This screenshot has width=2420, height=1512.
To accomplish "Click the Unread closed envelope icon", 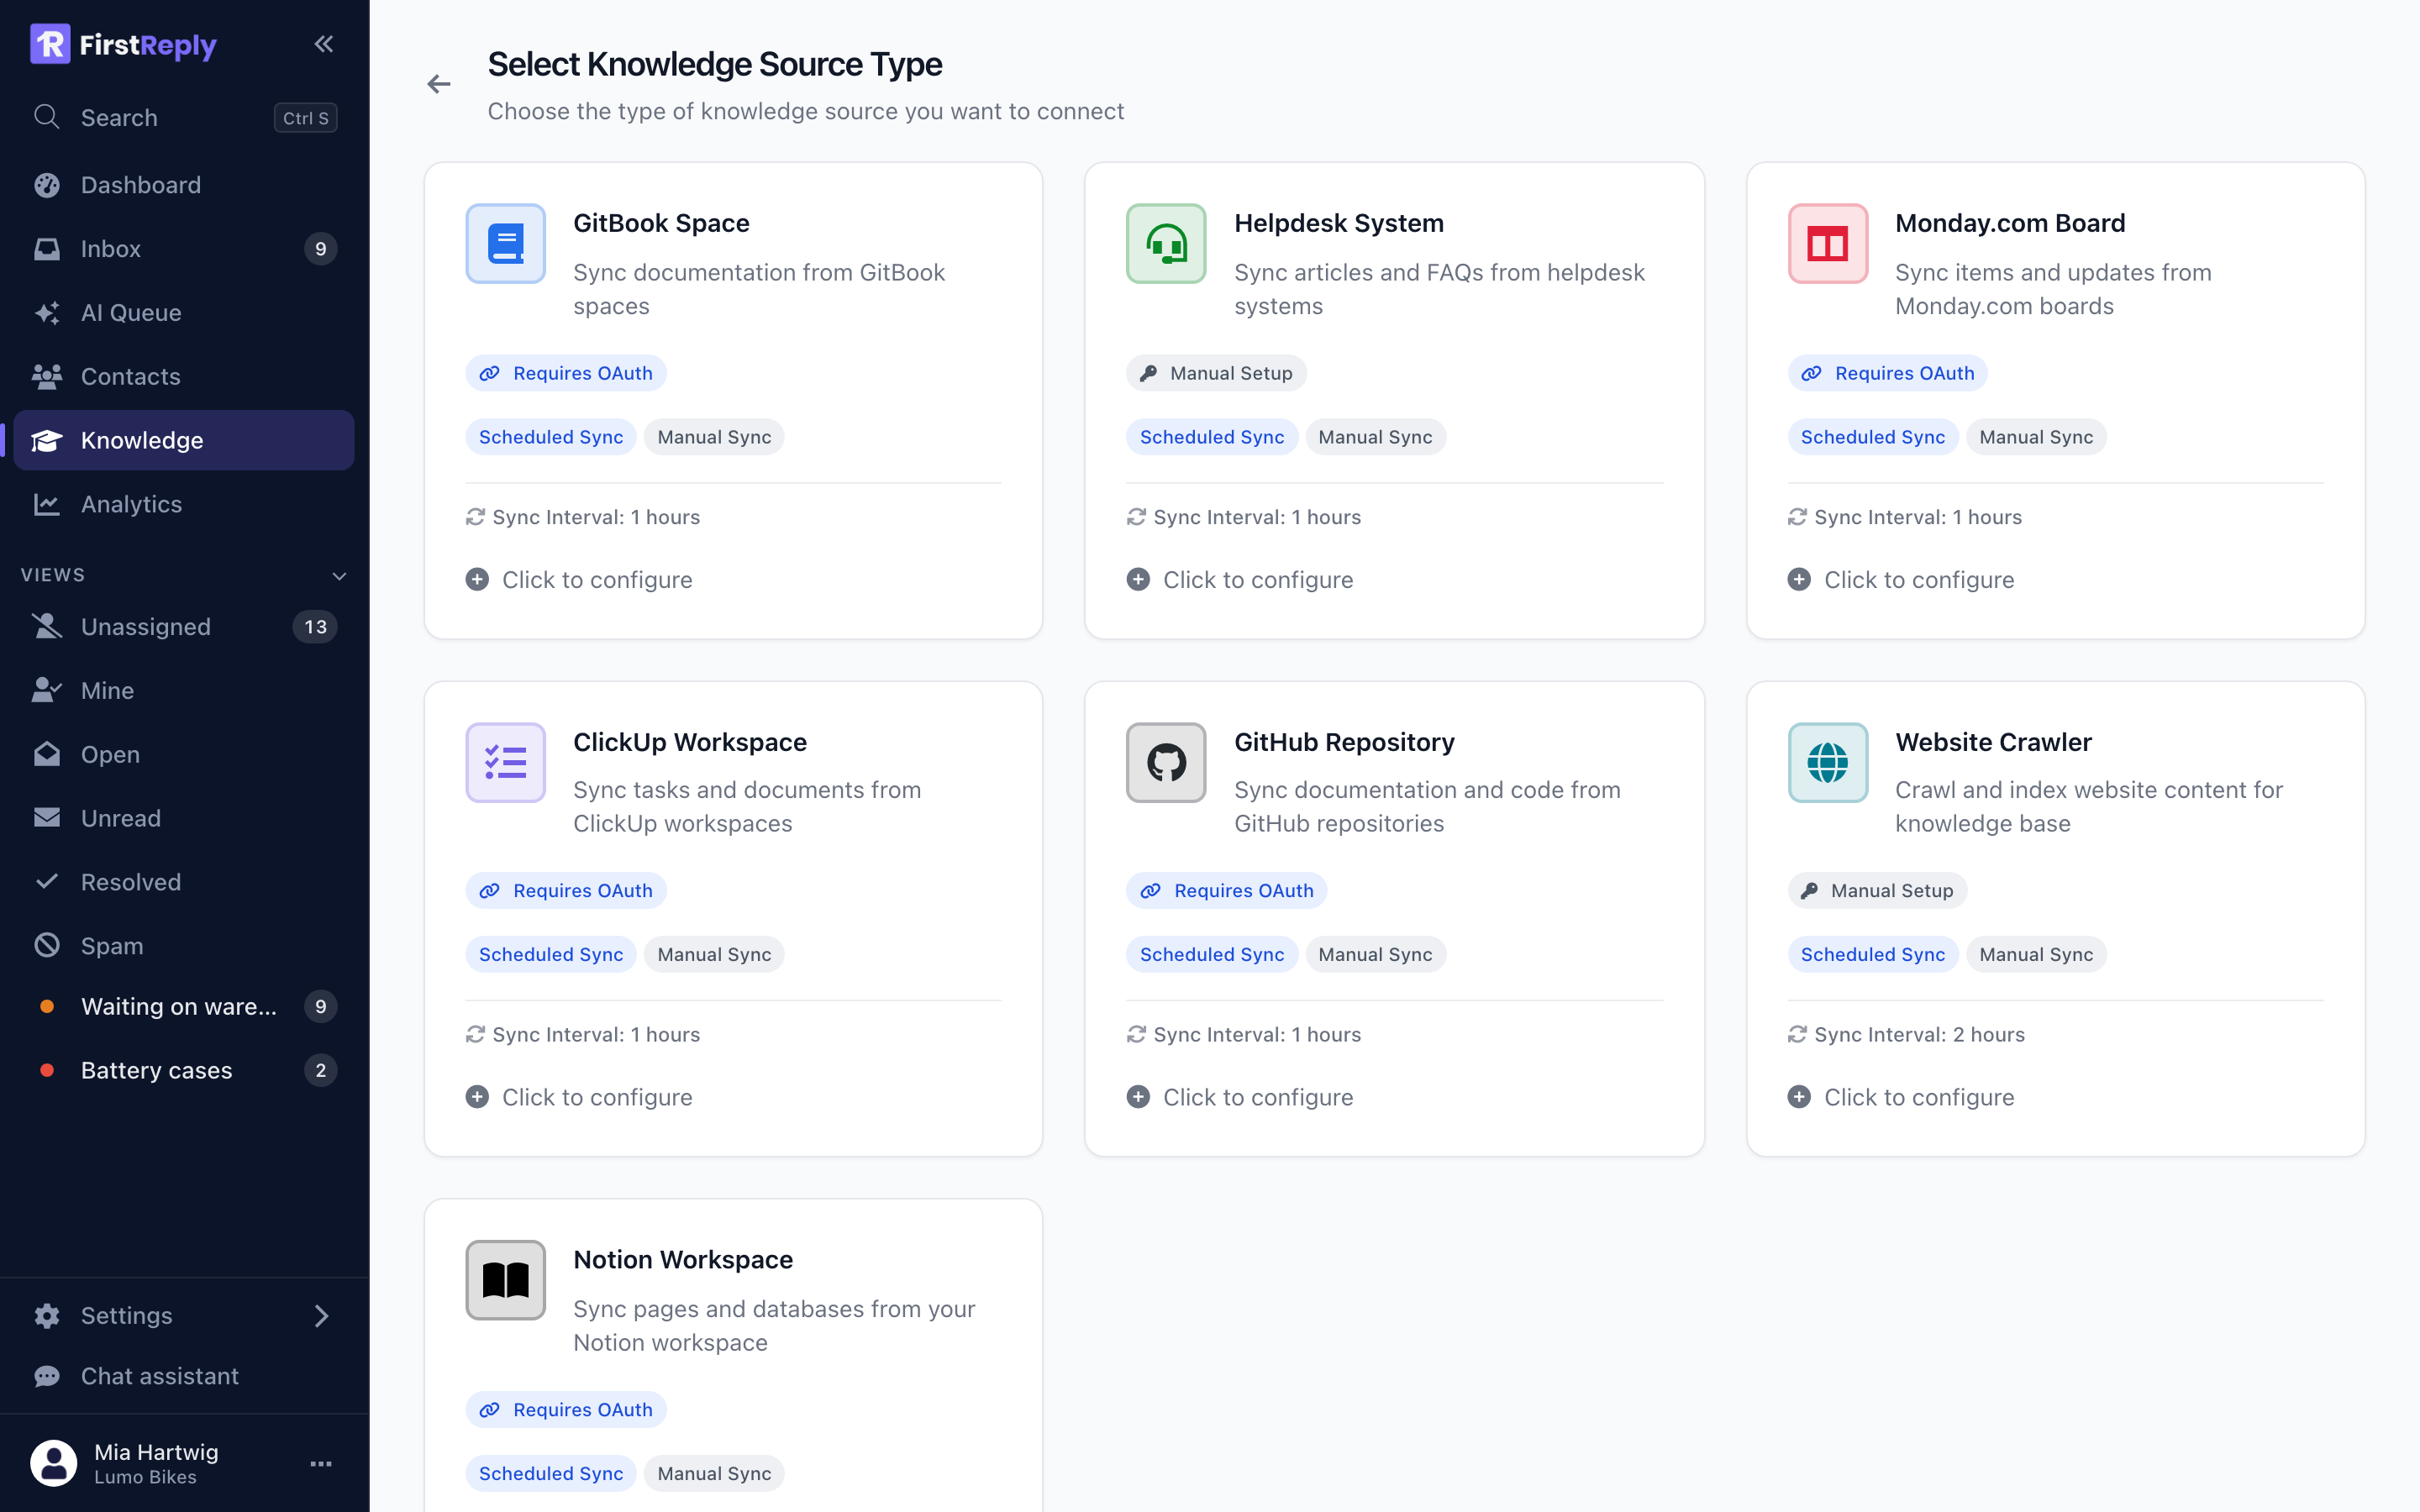I will [x=47, y=818].
